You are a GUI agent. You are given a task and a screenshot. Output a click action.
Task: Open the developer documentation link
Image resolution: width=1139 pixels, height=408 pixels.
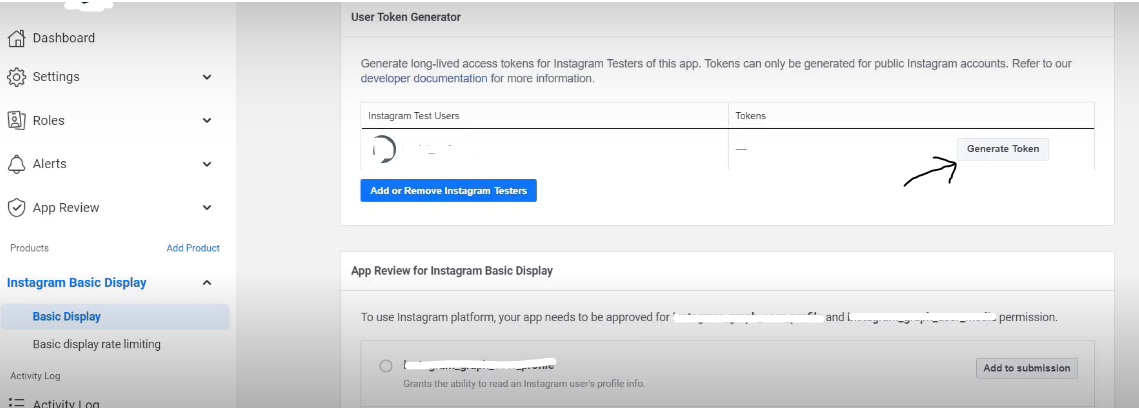(x=424, y=78)
